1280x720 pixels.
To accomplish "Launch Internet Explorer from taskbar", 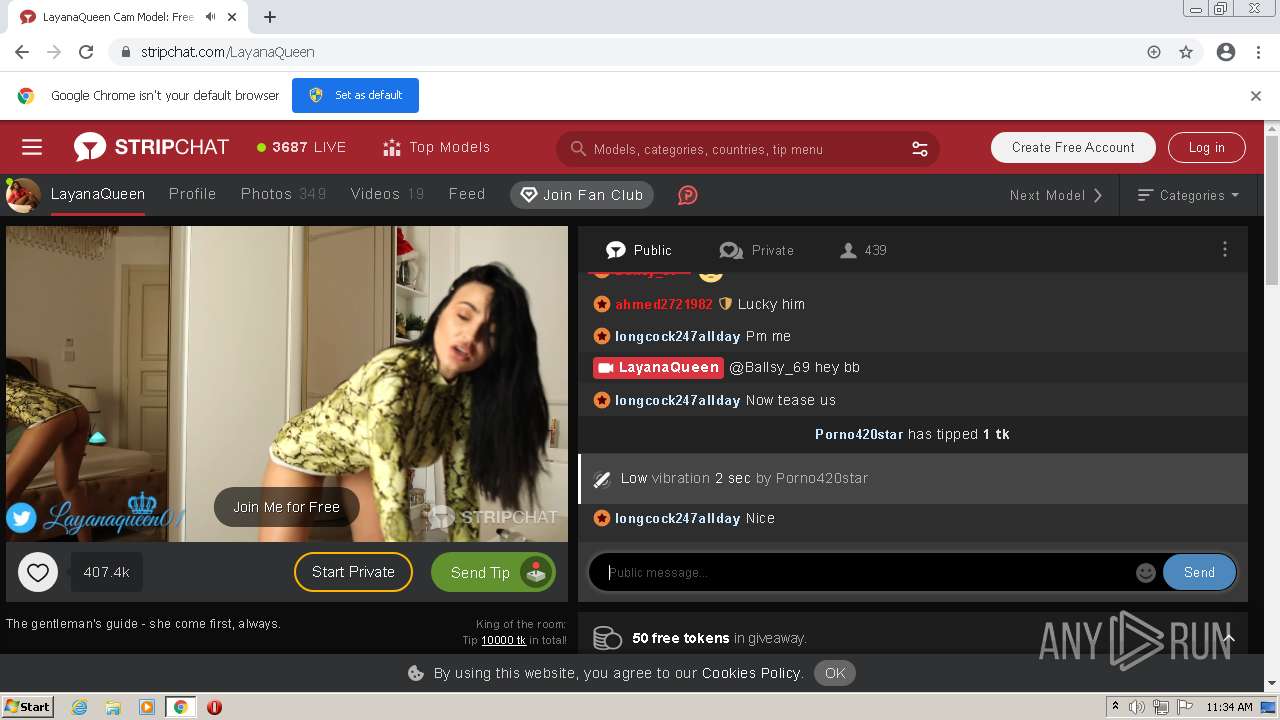I will pos(79,707).
